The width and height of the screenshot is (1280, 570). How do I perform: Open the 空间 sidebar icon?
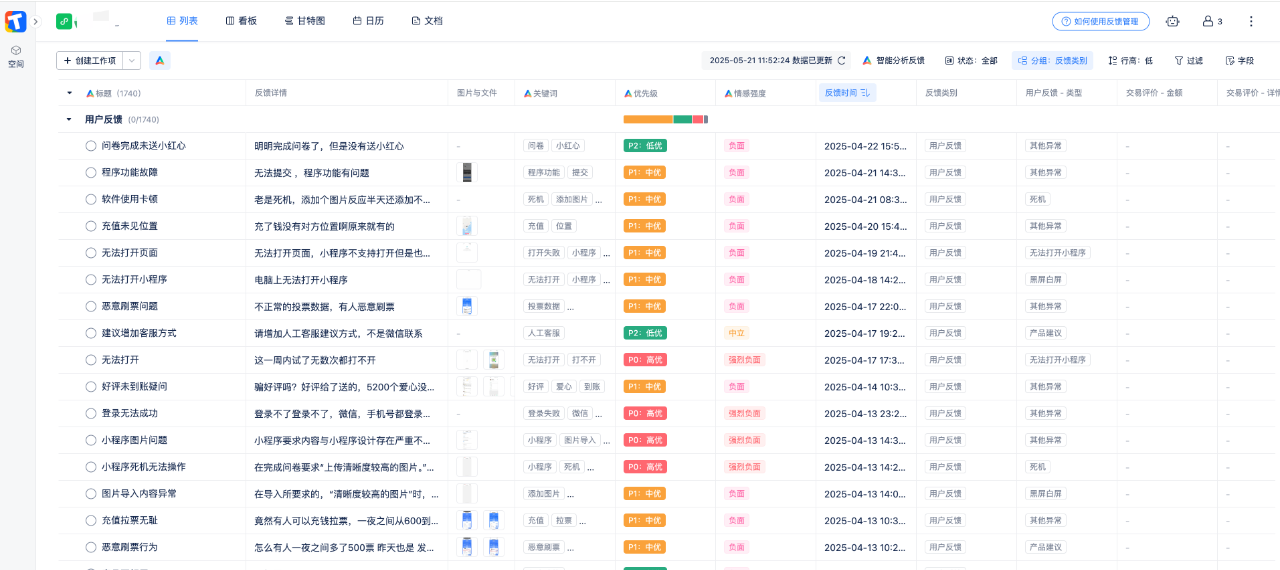[16, 56]
